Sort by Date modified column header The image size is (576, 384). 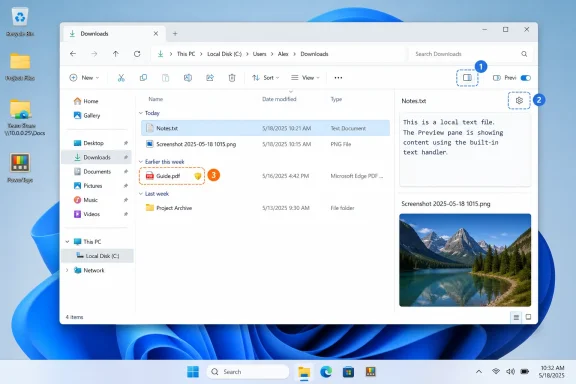point(279,99)
